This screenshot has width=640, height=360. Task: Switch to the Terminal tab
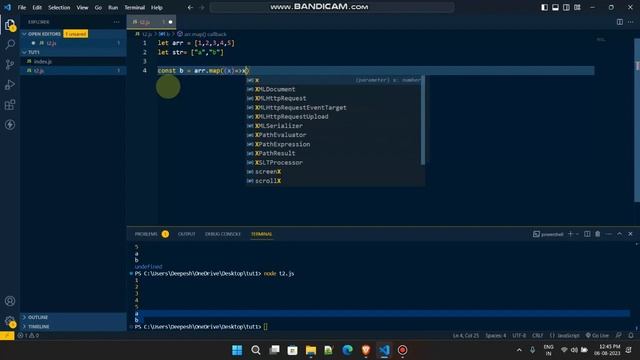[x=262, y=234]
